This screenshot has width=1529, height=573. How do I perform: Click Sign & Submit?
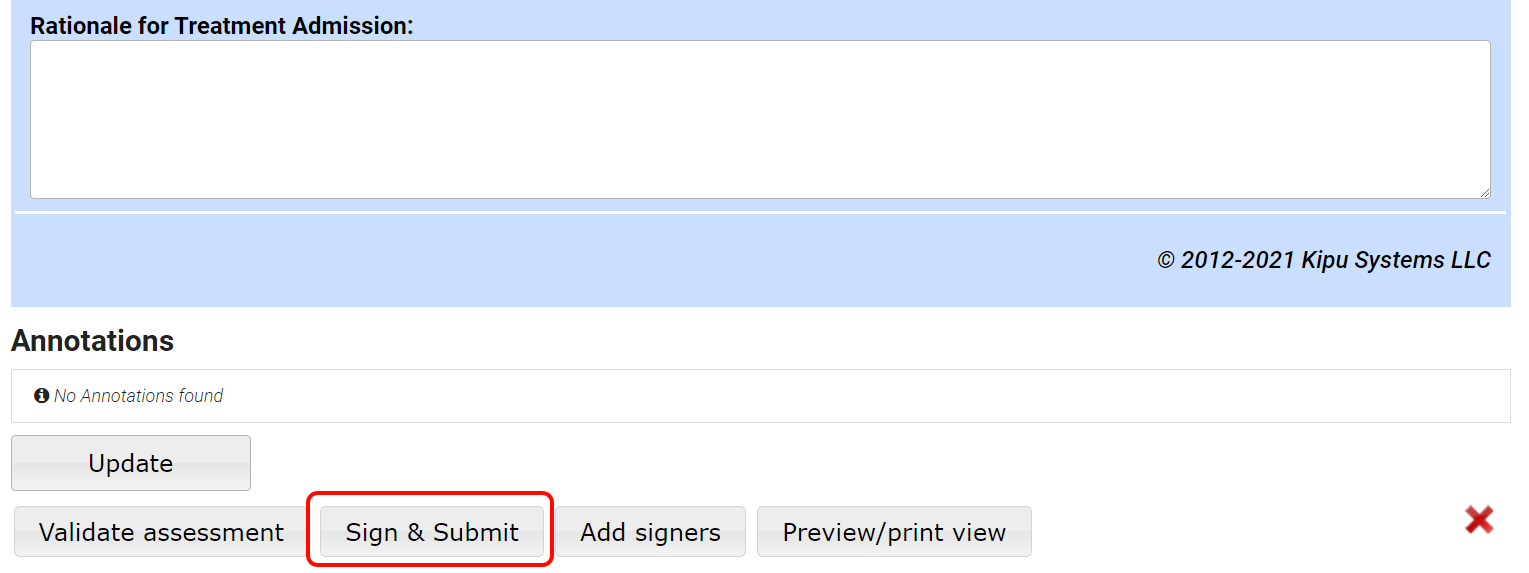point(432,532)
